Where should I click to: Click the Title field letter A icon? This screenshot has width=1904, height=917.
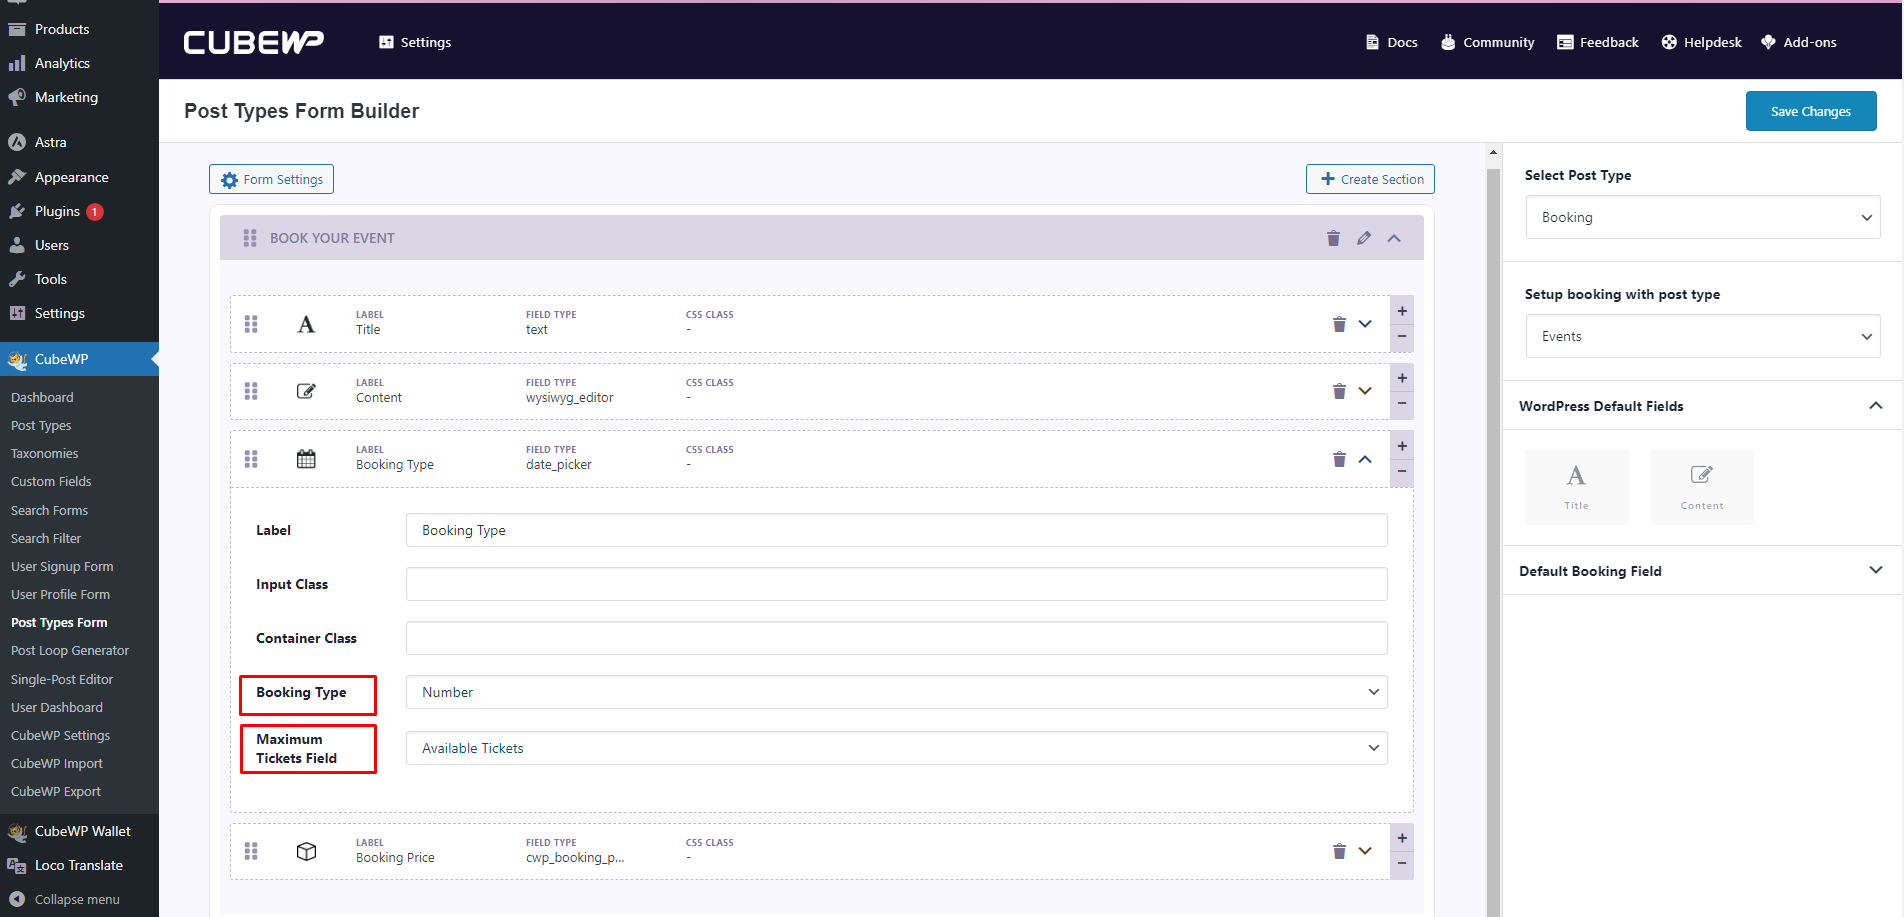pyautogui.click(x=306, y=324)
